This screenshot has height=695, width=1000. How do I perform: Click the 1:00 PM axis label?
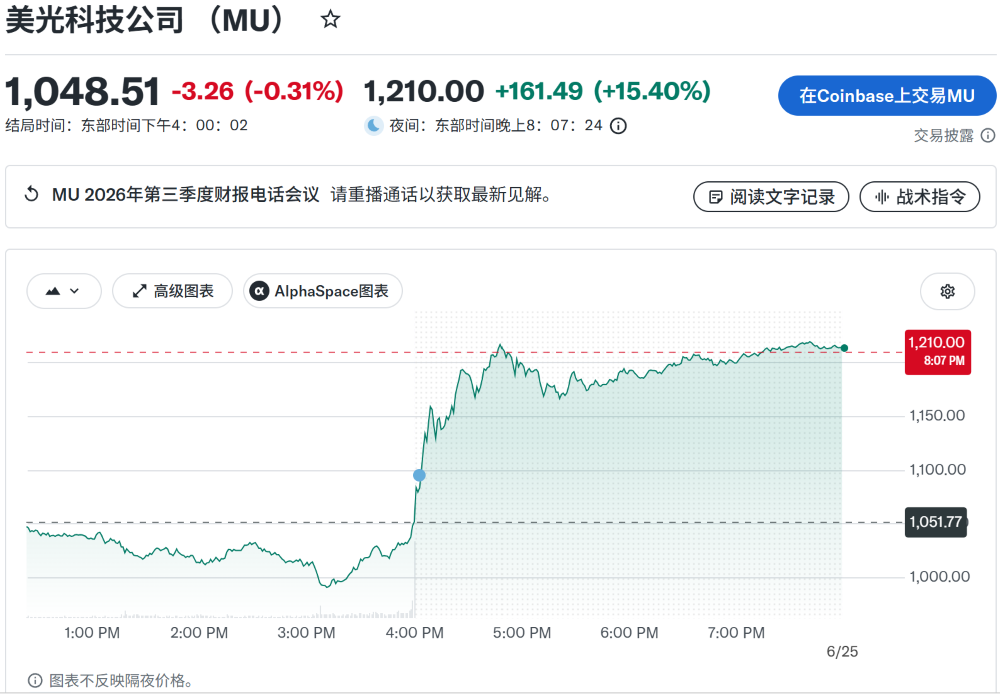92,633
